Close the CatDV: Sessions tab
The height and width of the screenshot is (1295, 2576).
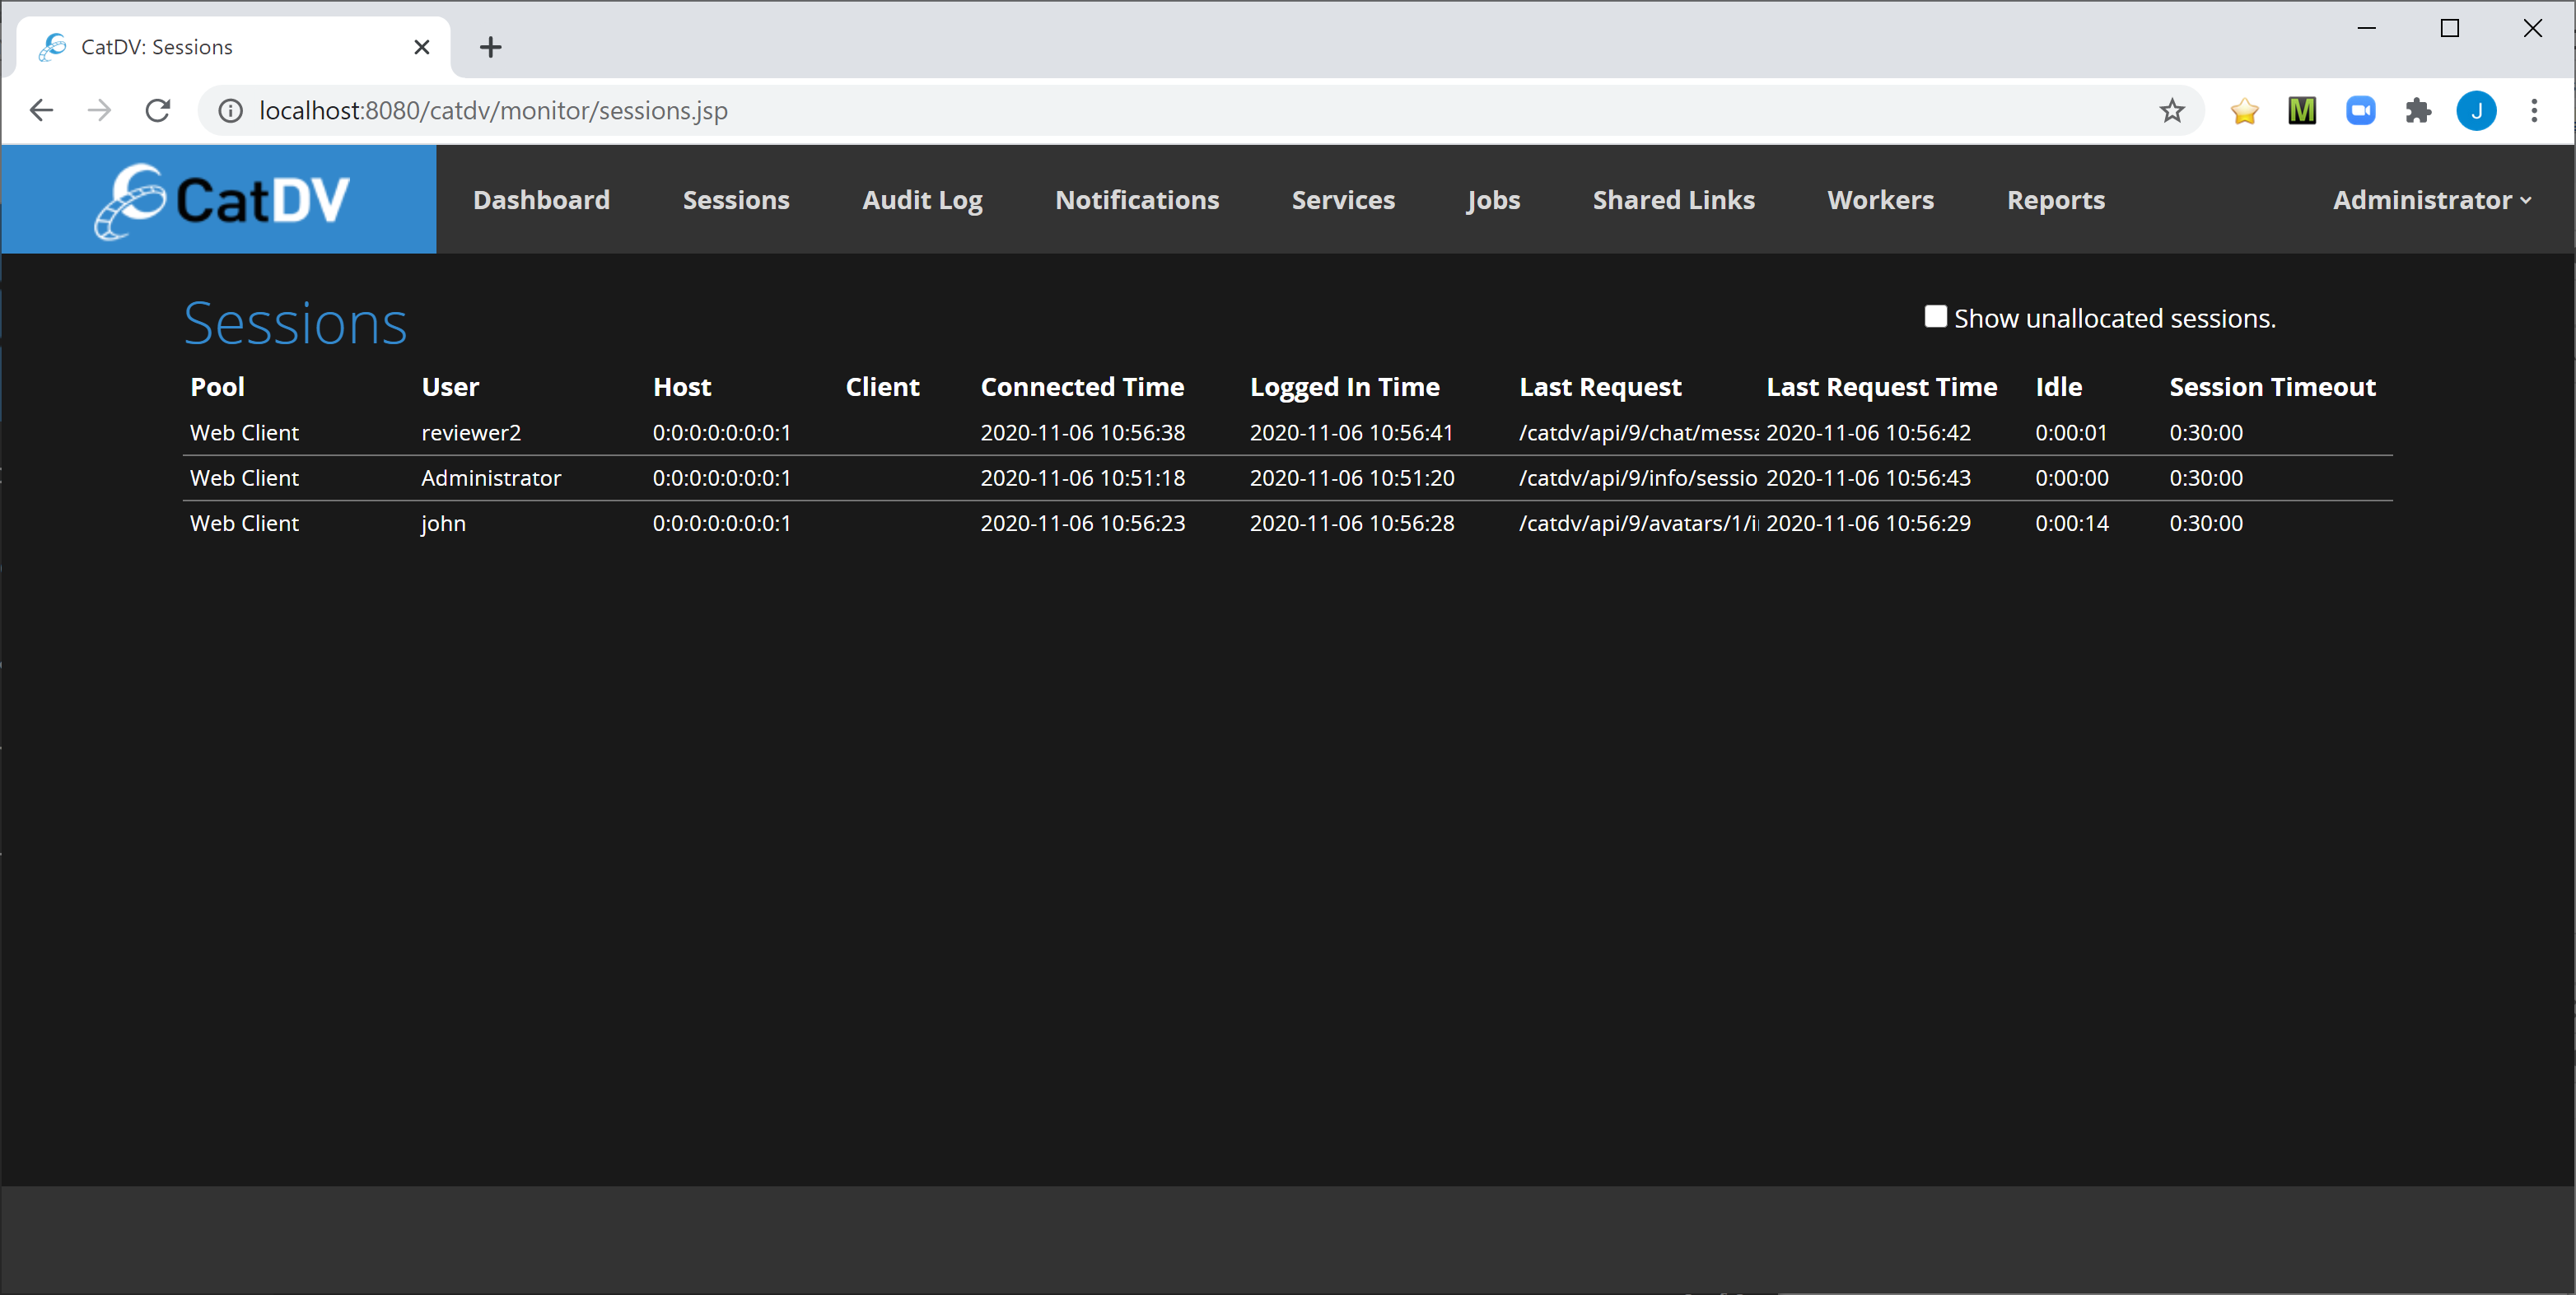pyautogui.click(x=422, y=47)
